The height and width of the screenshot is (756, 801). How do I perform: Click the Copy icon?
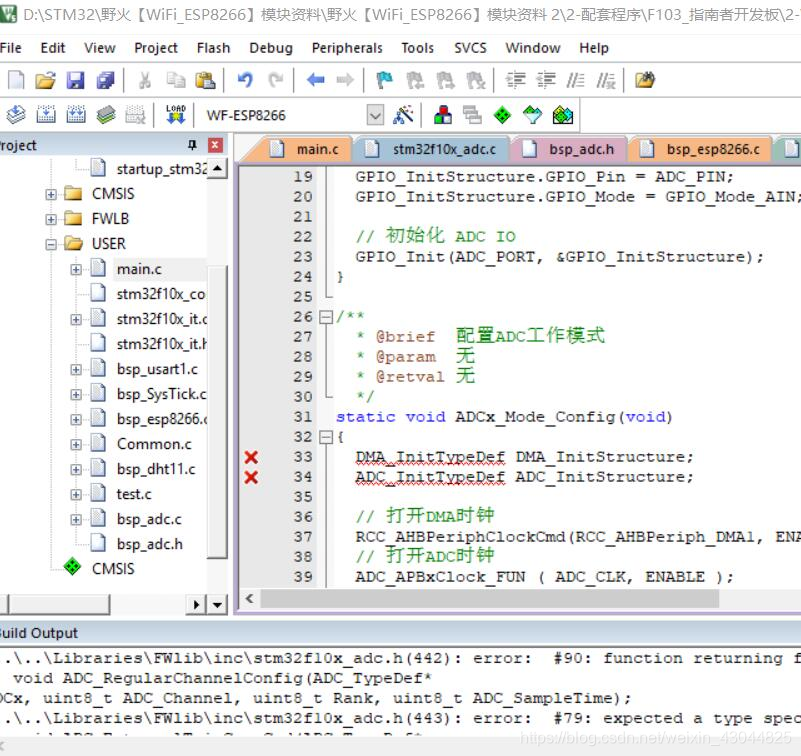point(176,80)
